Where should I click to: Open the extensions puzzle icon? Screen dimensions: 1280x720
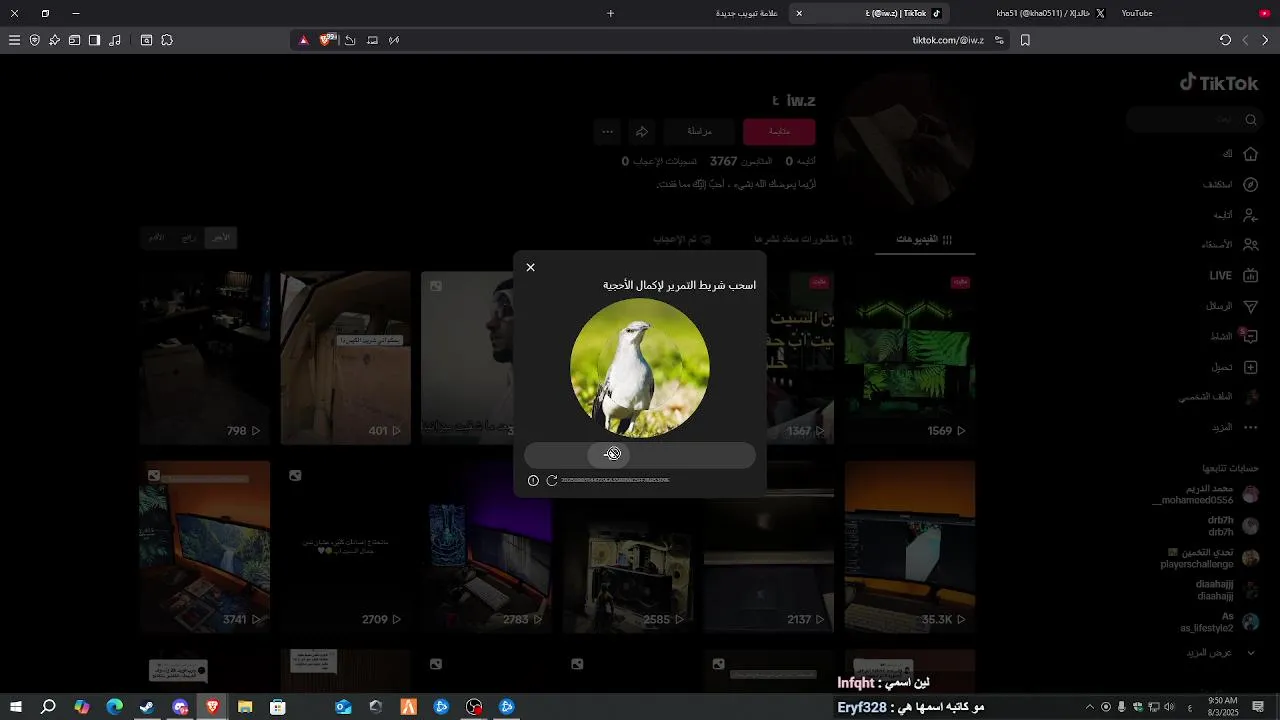167,40
